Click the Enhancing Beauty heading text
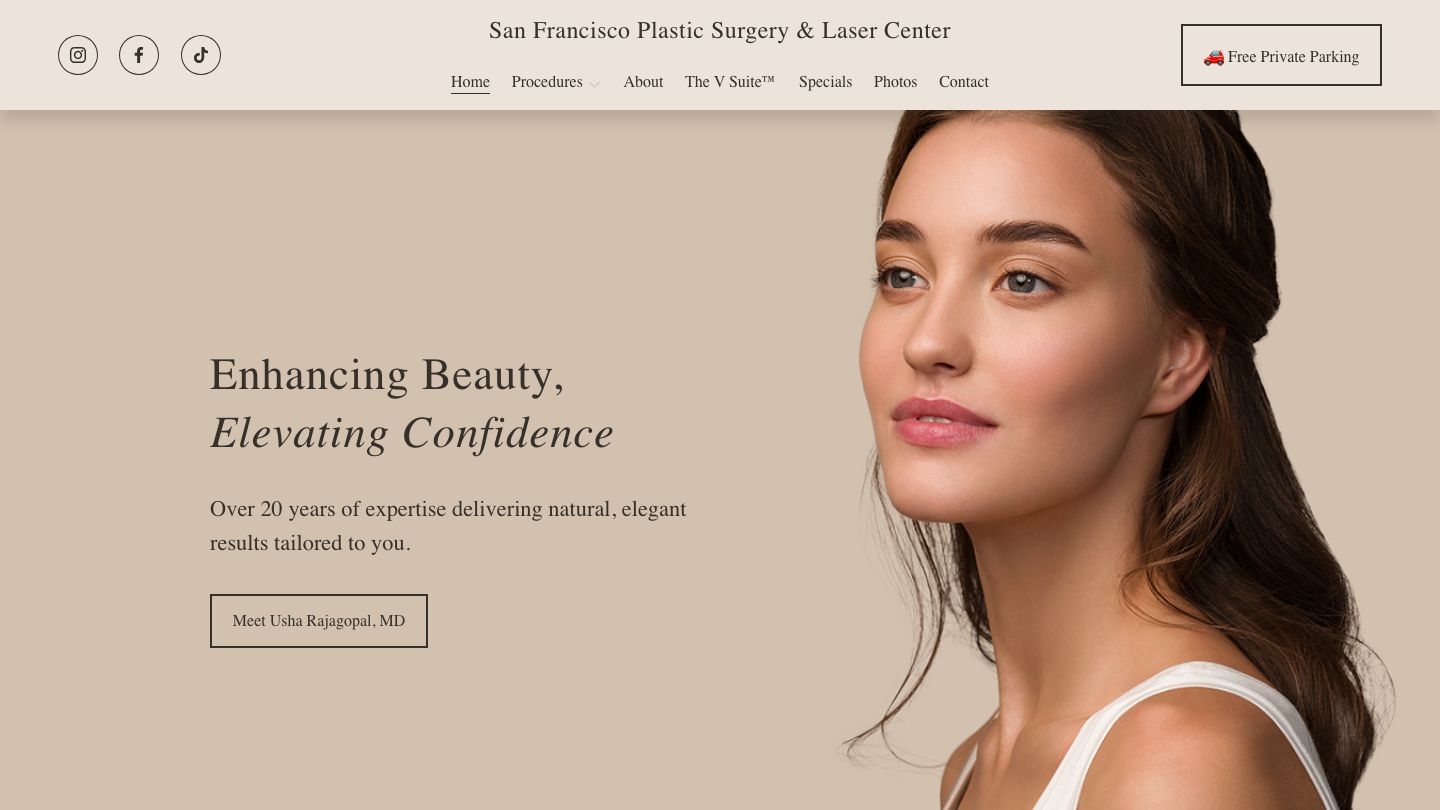Screen dimensions: 1440x810 (387, 375)
